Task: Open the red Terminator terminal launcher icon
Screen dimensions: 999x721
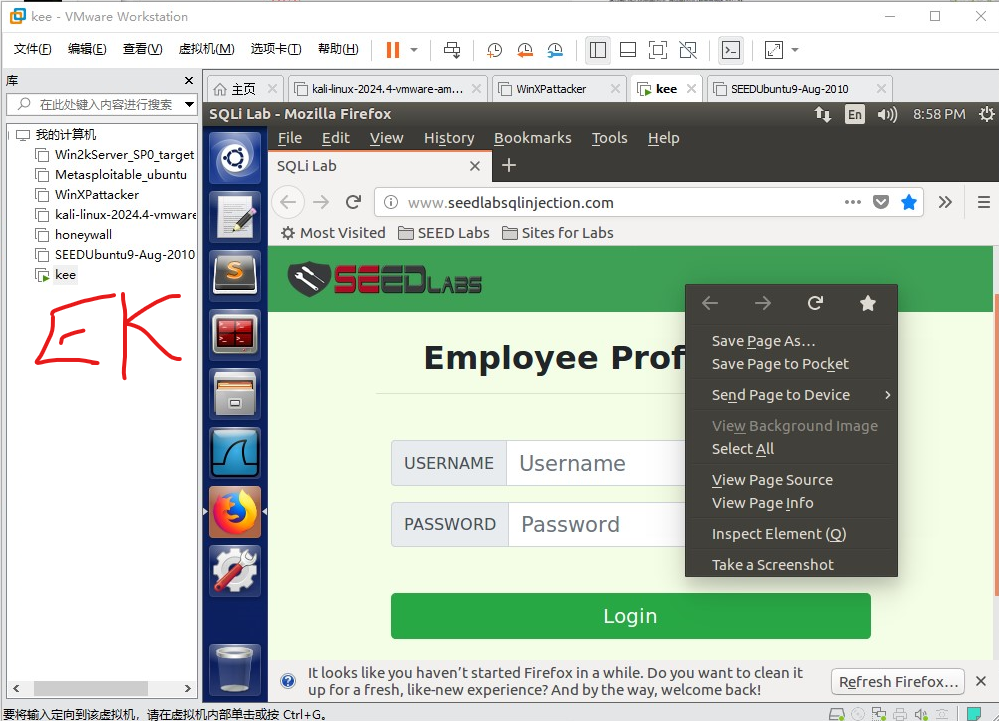Action: [234, 334]
